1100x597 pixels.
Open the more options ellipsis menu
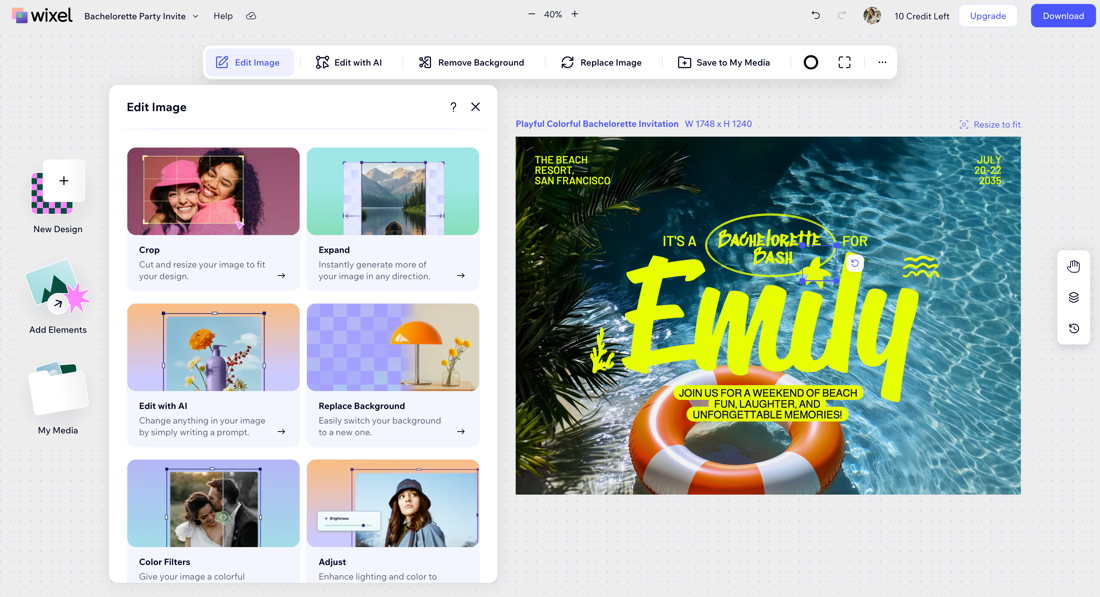point(882,62)
